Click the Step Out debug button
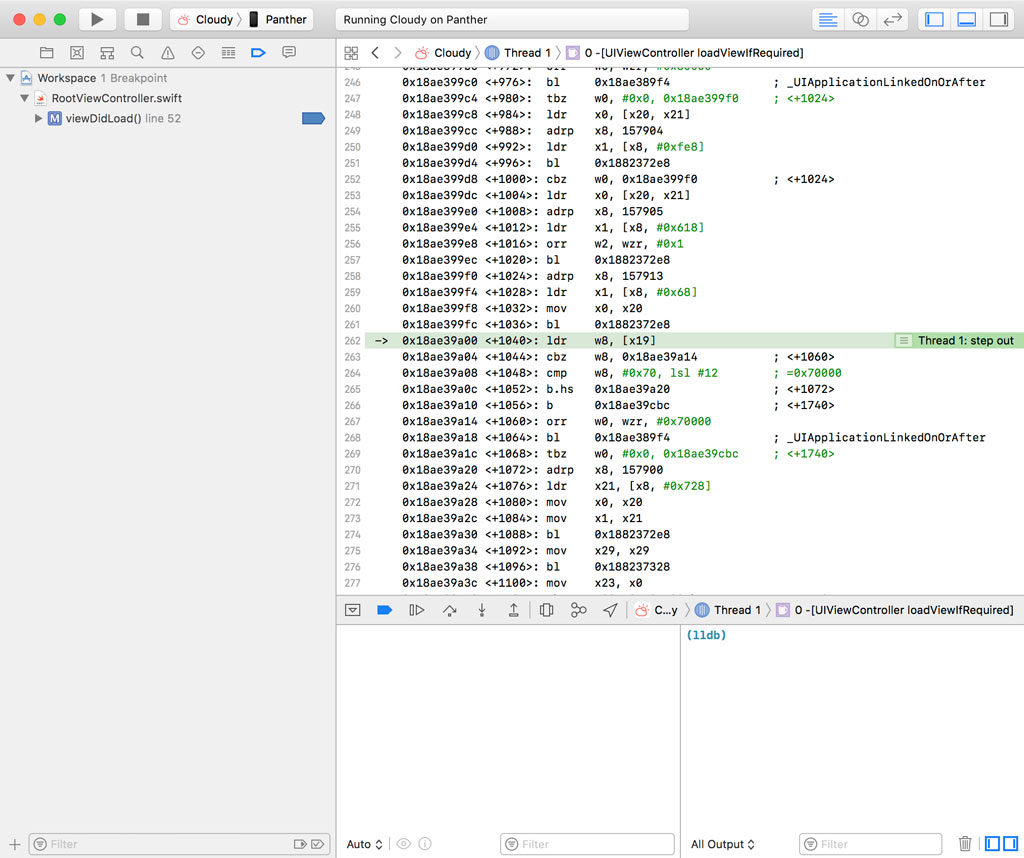 pyautogui.click(x=513, y=610)
